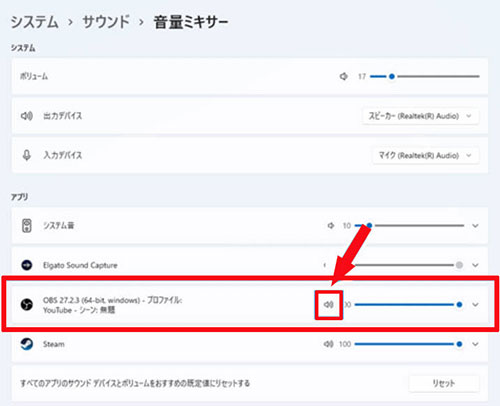The width and height of the screenshot is (500, 406).
Task: Go to サウンド in the breadcrumb
Action: 106,22
